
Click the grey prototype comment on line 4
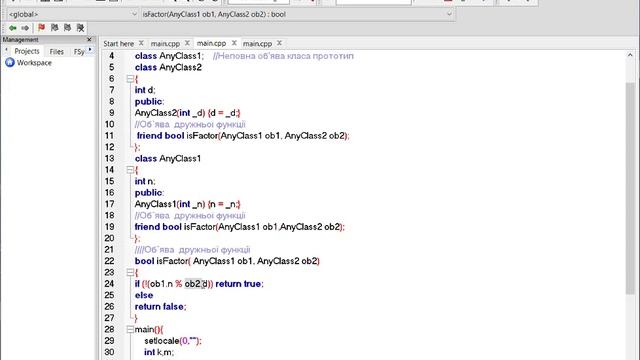[x=283, y=56]
